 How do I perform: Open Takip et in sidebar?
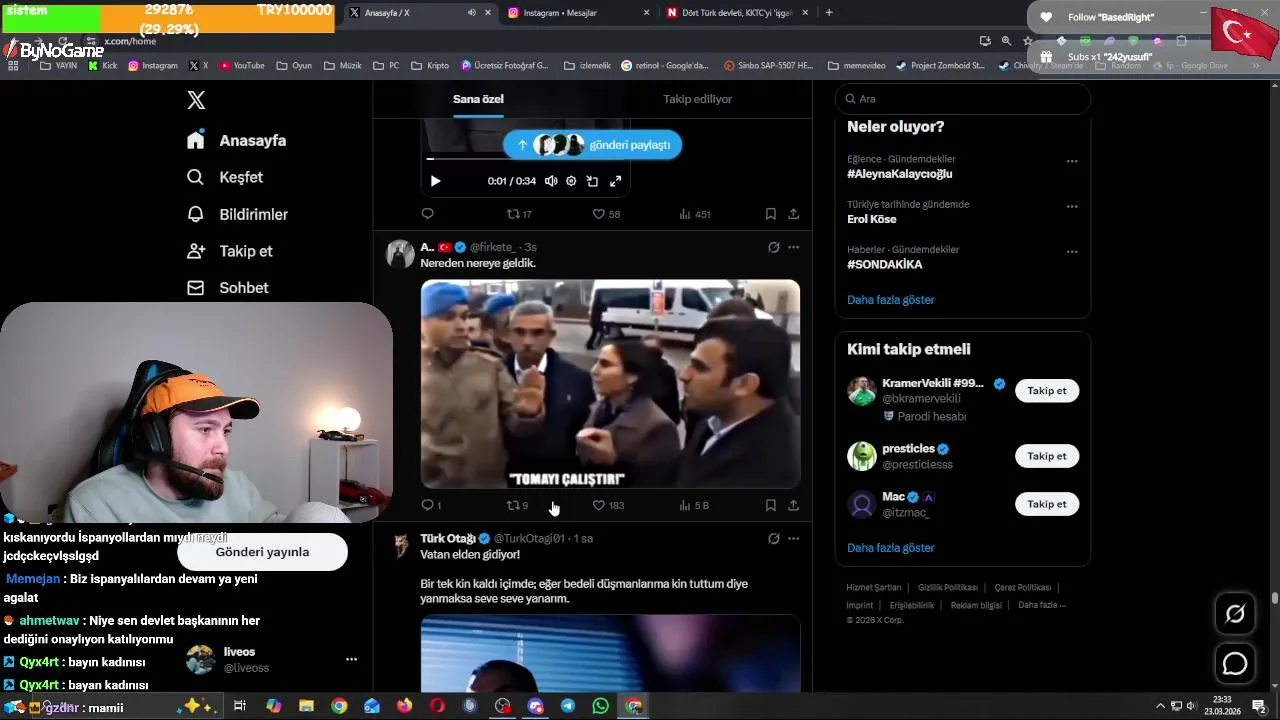coord(230,251)
